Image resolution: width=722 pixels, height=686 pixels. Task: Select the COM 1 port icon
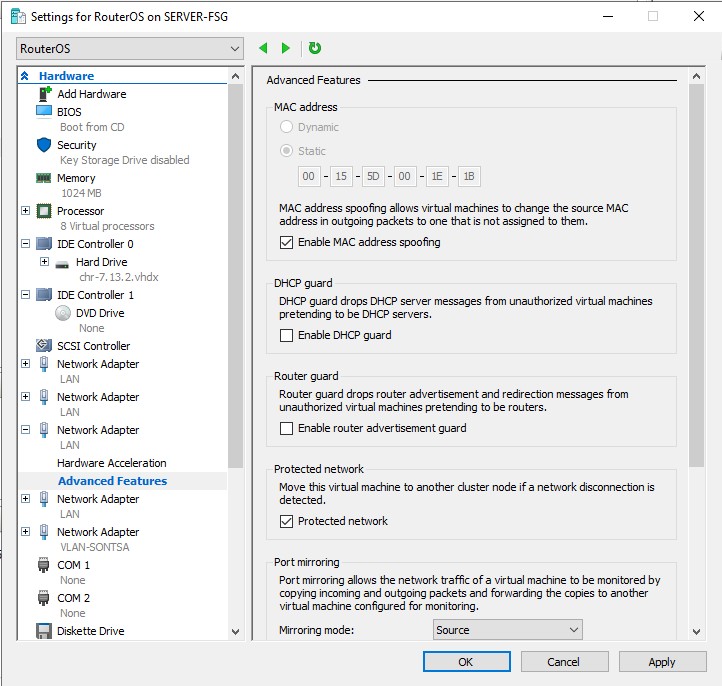coord(43,565)
